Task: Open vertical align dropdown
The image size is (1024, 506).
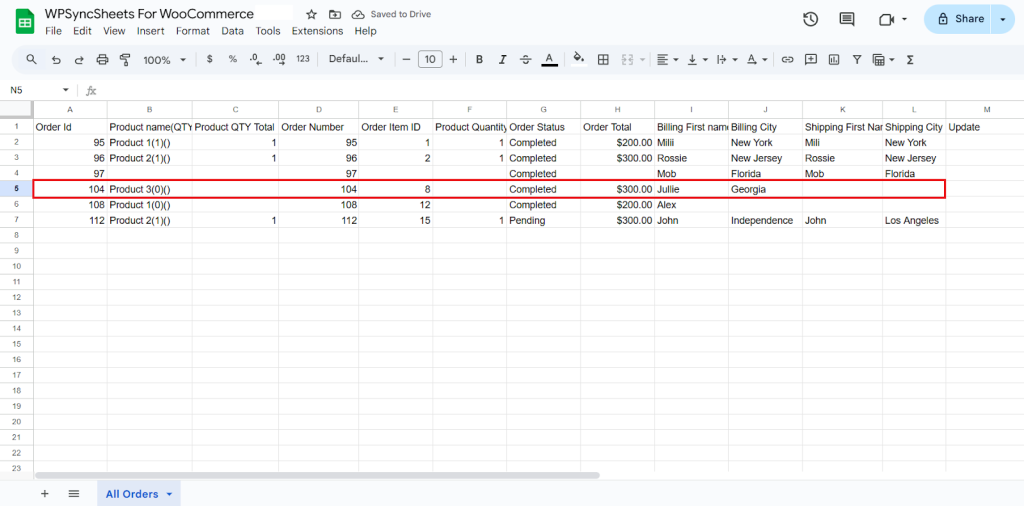Action: coord(697,59)
